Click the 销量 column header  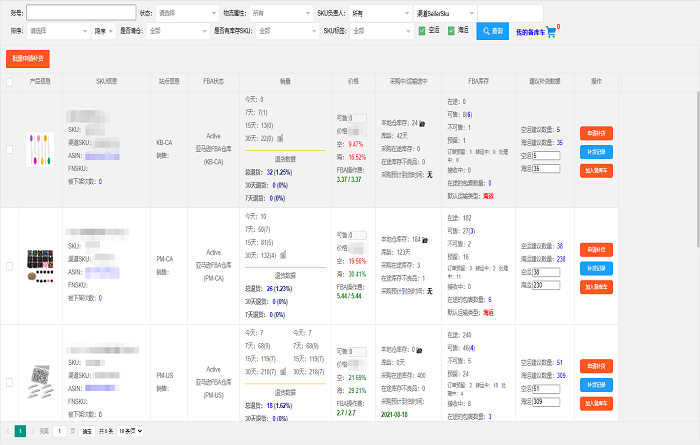(285, 81)
